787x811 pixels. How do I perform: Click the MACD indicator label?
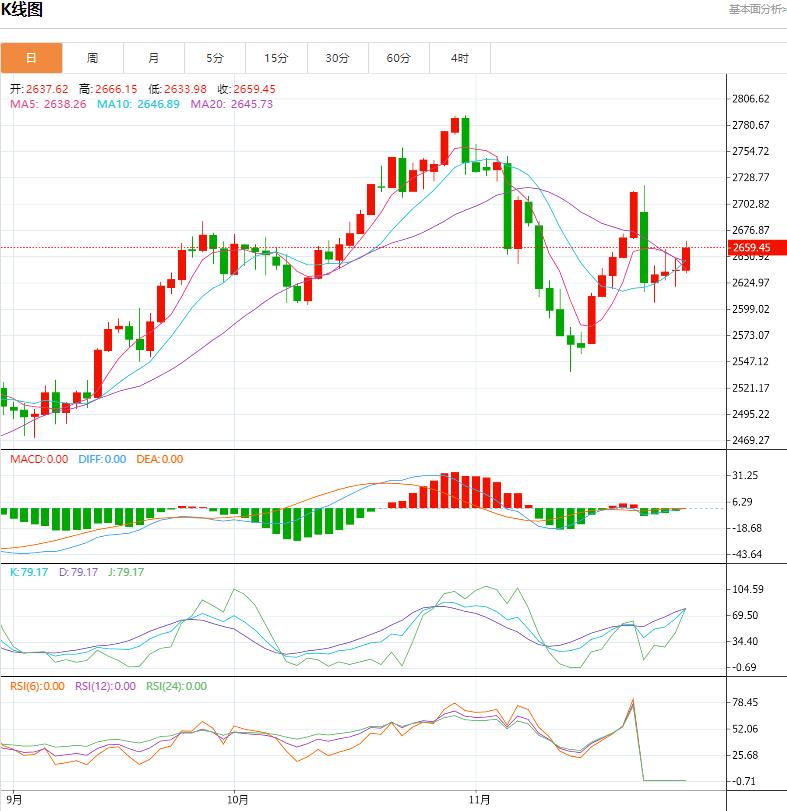pyautogui.click(x=39, y=459)
